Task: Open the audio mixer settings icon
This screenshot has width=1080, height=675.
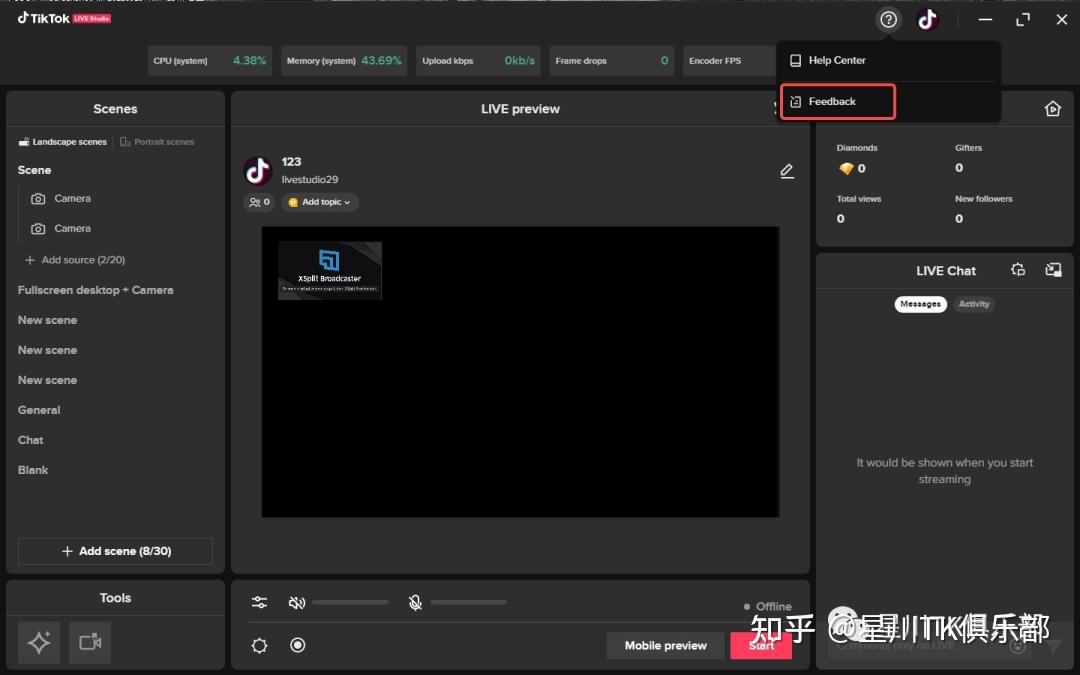Action: (259, 601)
